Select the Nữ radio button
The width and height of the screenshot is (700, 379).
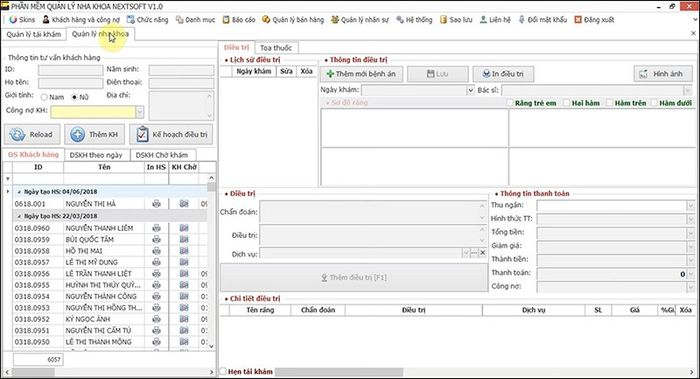point(75,97)
